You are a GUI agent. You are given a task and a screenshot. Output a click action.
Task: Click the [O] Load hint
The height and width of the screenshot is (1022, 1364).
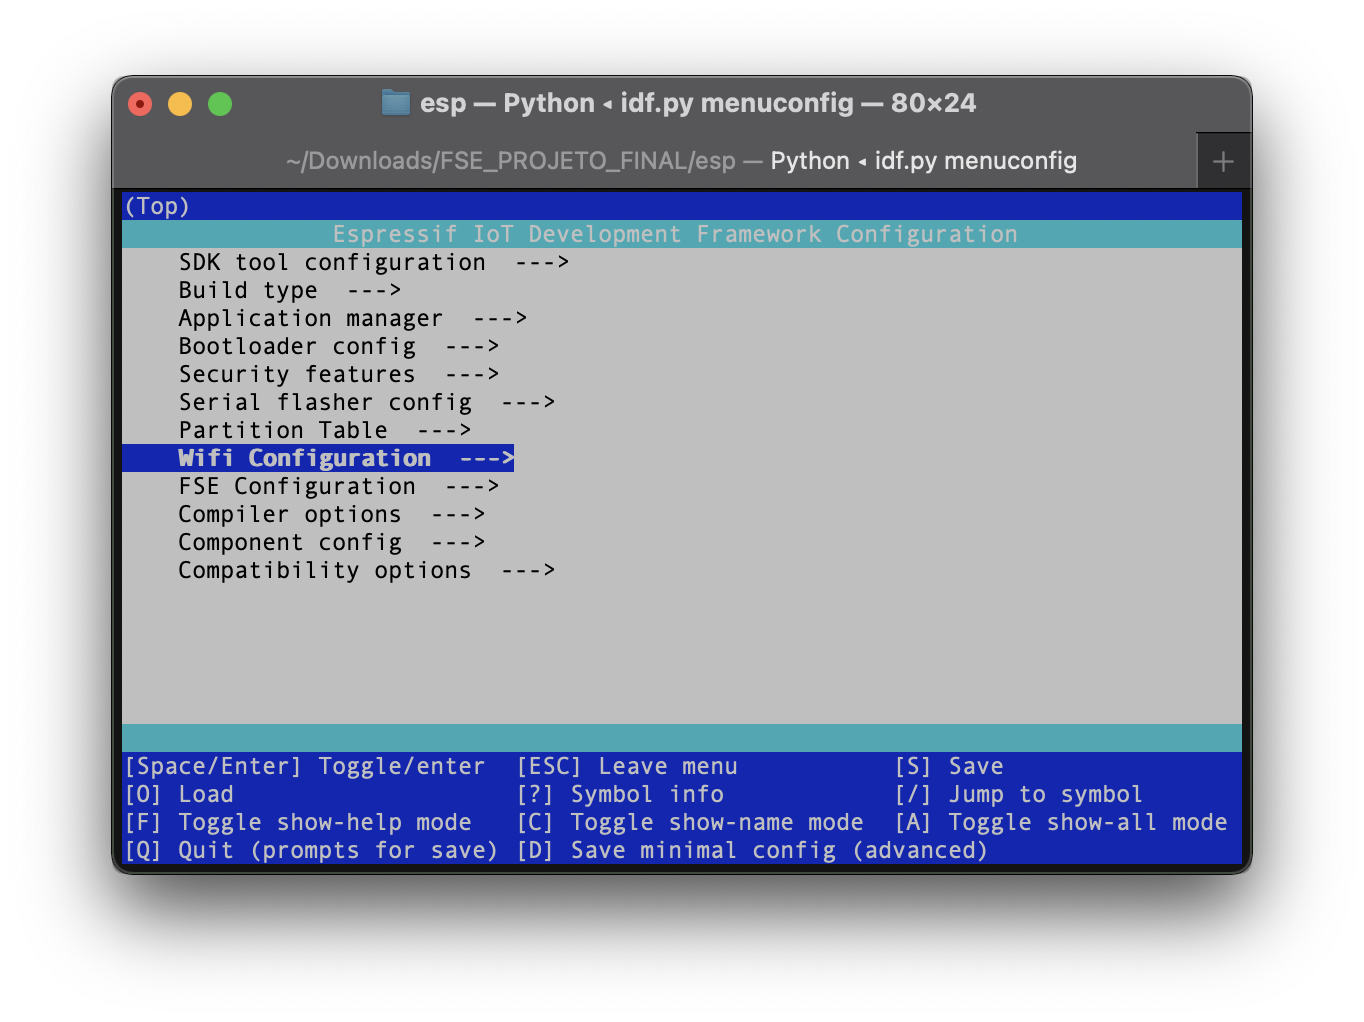pos(179,794)
